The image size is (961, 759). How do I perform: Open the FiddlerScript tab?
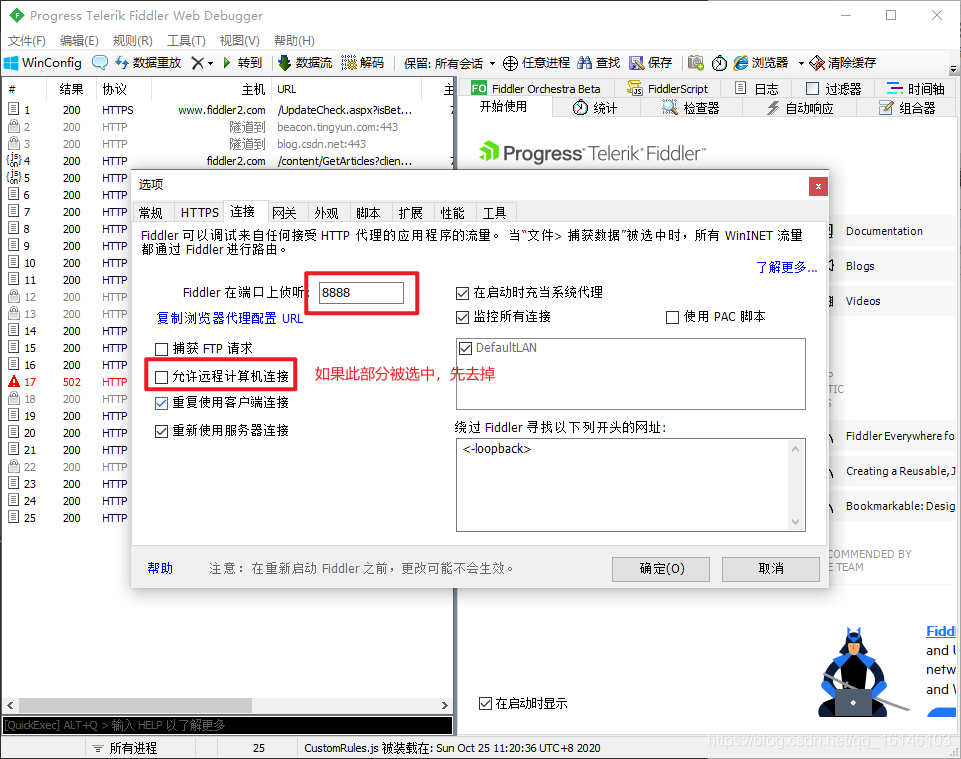[x=667, y=89]
